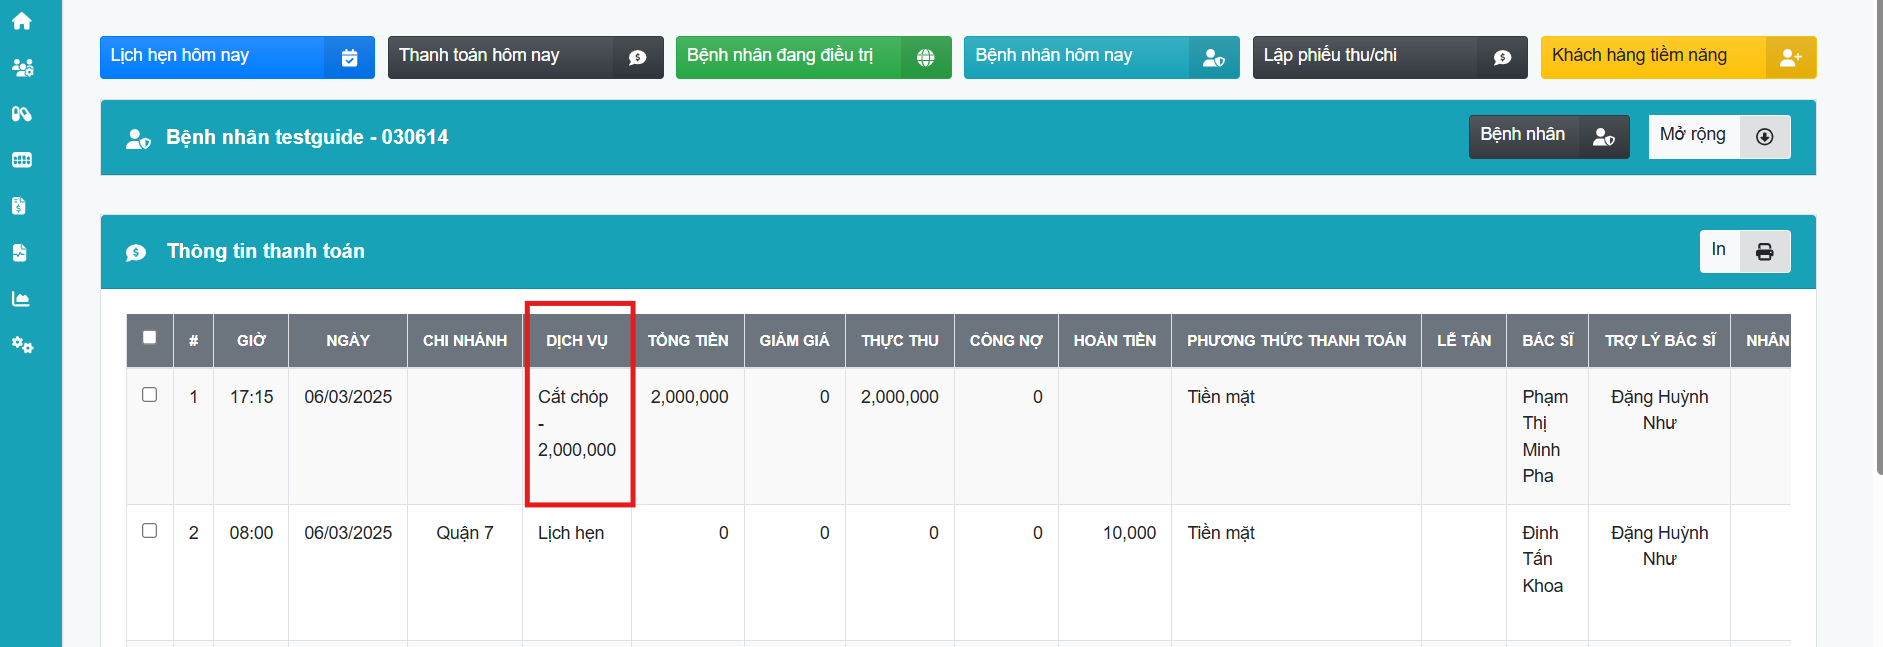Click the users management sidebar icon
1883x647 pixels.
(22, 67)
